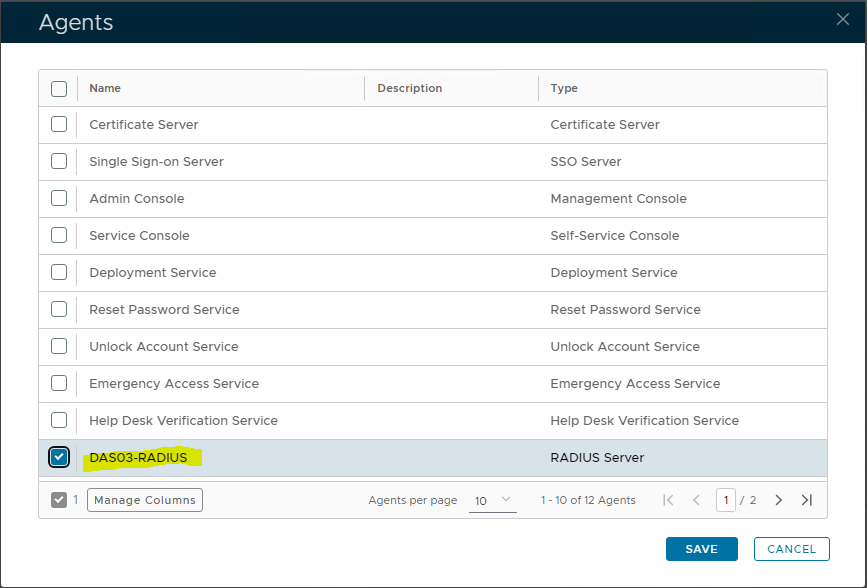The height and width of the screenshot is (588, 867).
Task: Click the Manage Columns button
Action: click(x=145, y=500)
